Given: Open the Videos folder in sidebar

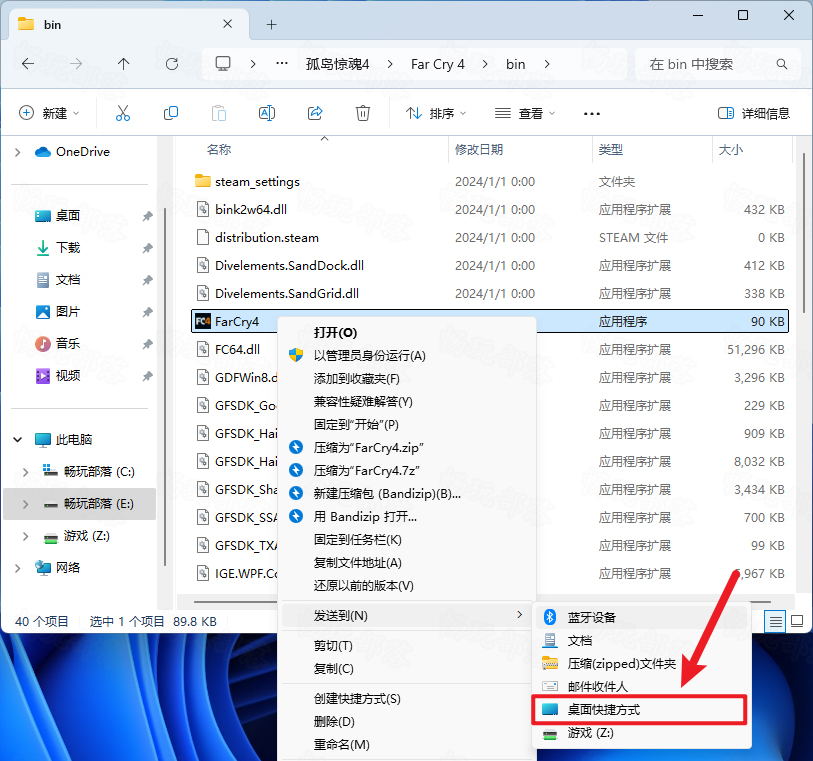Looking at the screenshot, I should (67, 375).
